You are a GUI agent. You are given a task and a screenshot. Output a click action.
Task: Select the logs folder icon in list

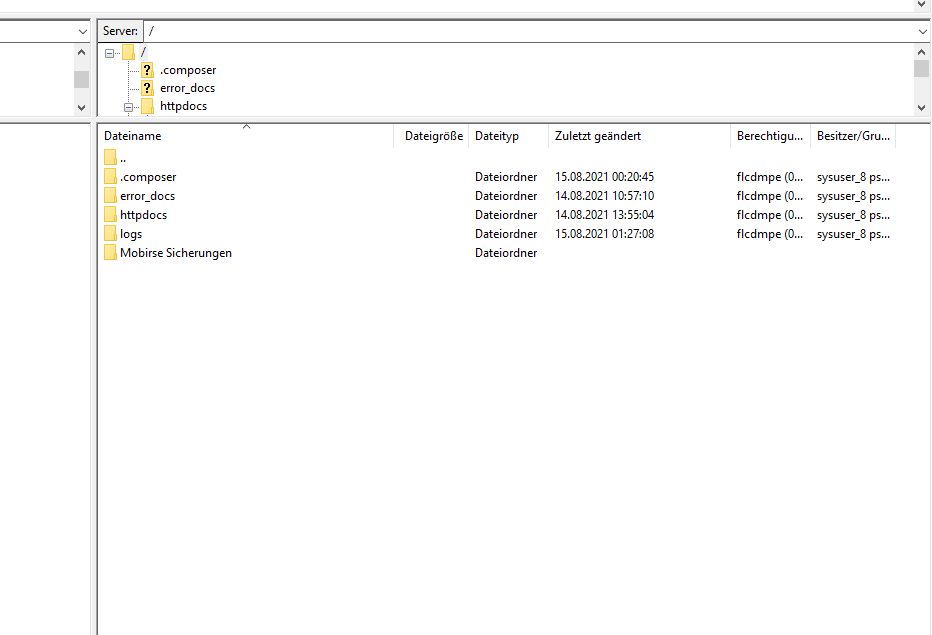(x=110, y=234)
